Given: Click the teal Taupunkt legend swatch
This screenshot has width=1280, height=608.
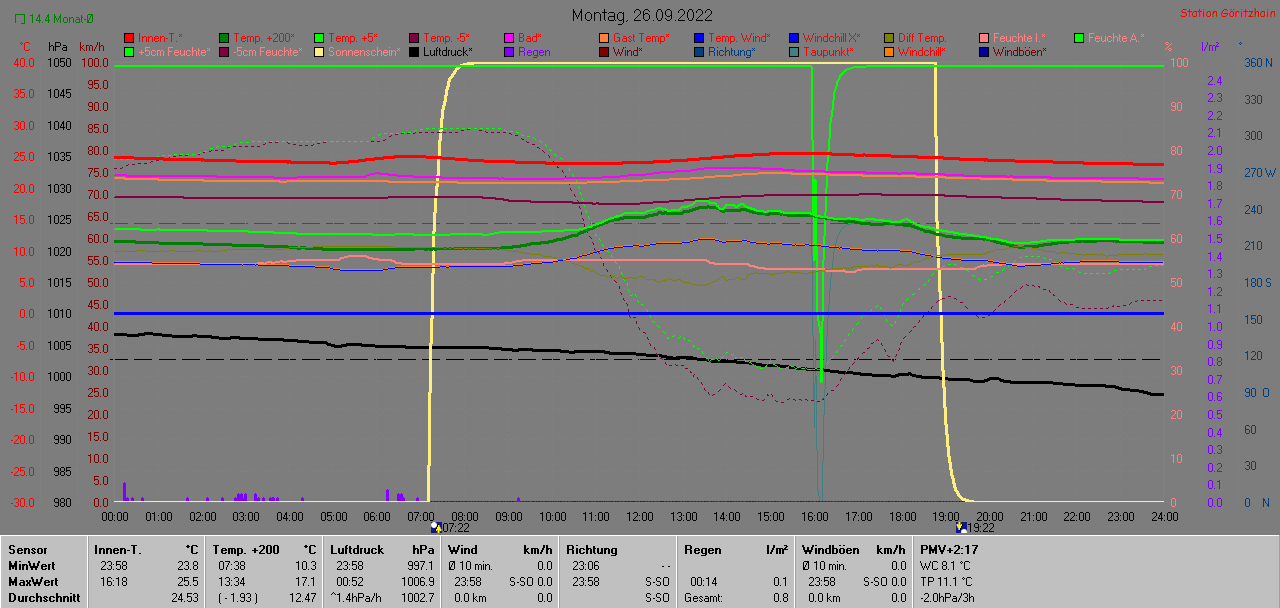Looking at the screenshot, I should (794, 52).
